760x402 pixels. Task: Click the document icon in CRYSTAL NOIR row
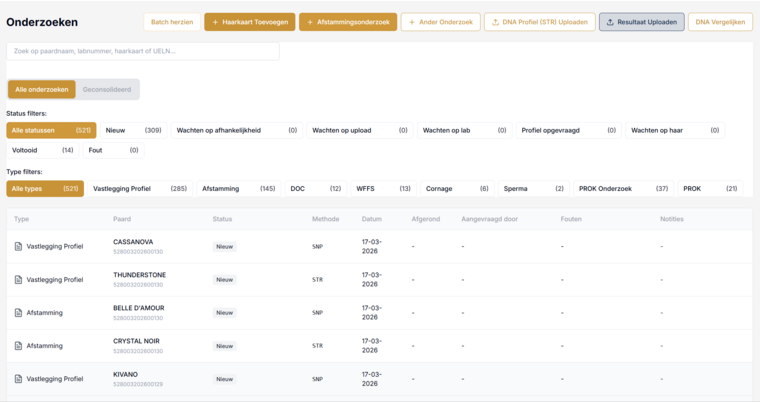(18, 346)
